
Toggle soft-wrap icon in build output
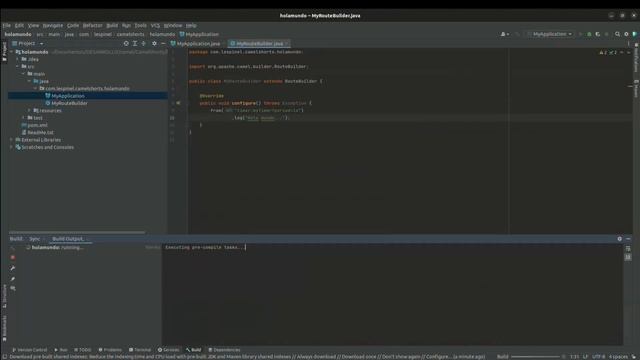point(628,249)
